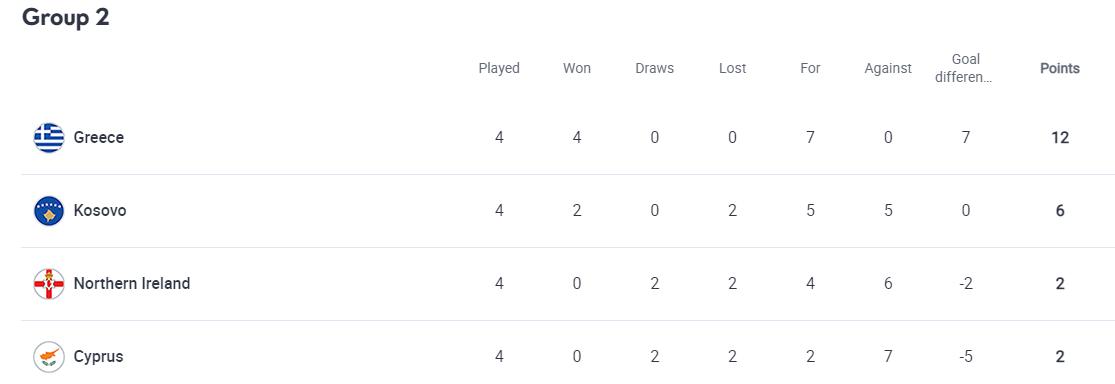Click the Draws column header
Image resolution: width=1115 pixels, height=384 pixels.
654,68
